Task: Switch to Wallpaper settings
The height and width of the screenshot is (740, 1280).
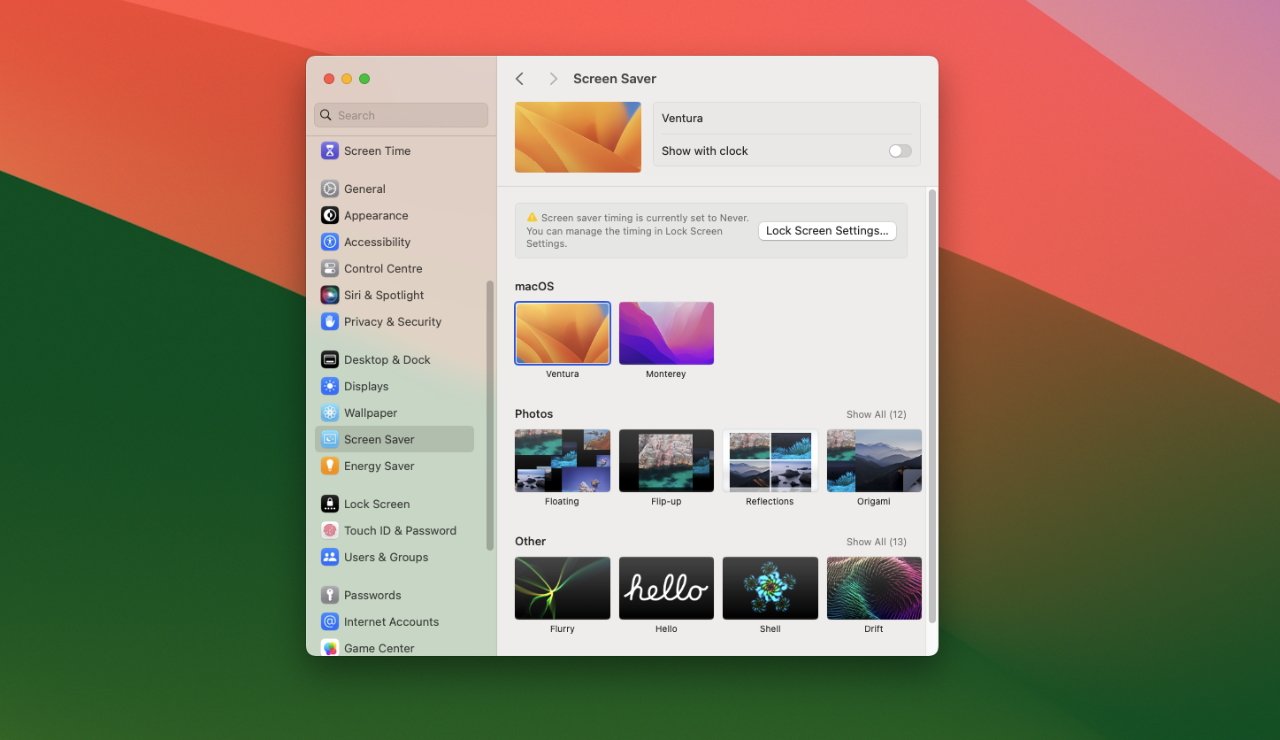Action: tap(394, 413)
